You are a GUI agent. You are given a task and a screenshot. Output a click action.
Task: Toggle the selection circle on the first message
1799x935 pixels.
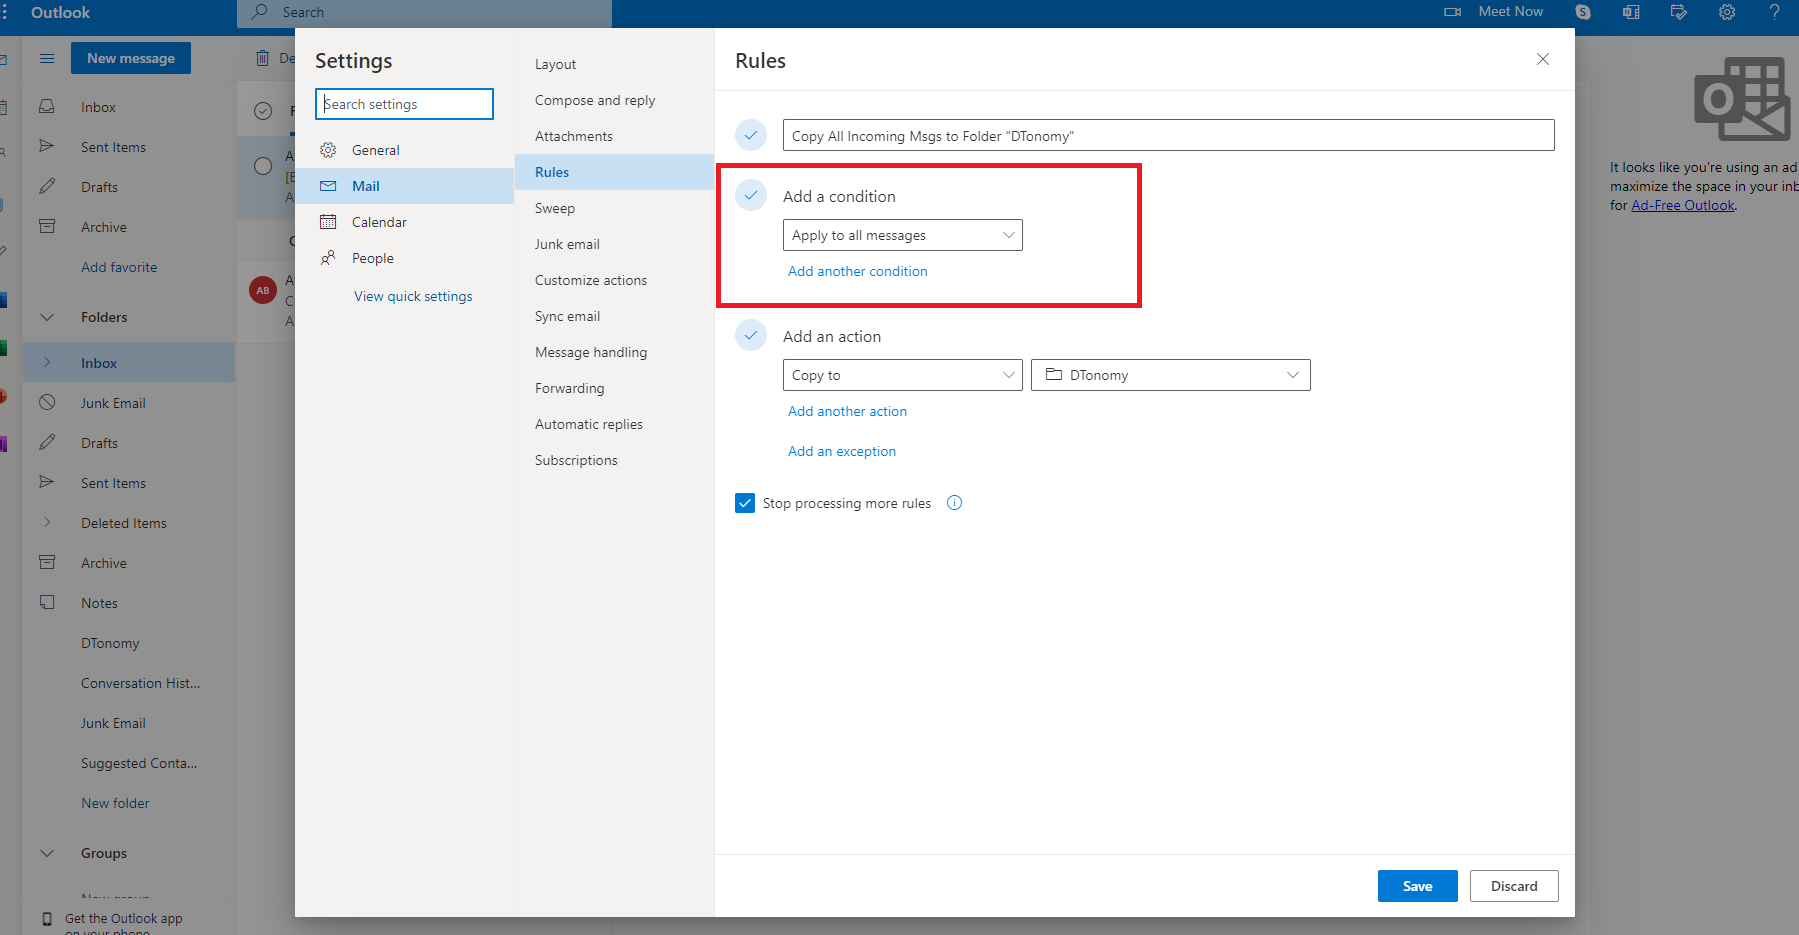pyautogui.click(x=263, y=166)
